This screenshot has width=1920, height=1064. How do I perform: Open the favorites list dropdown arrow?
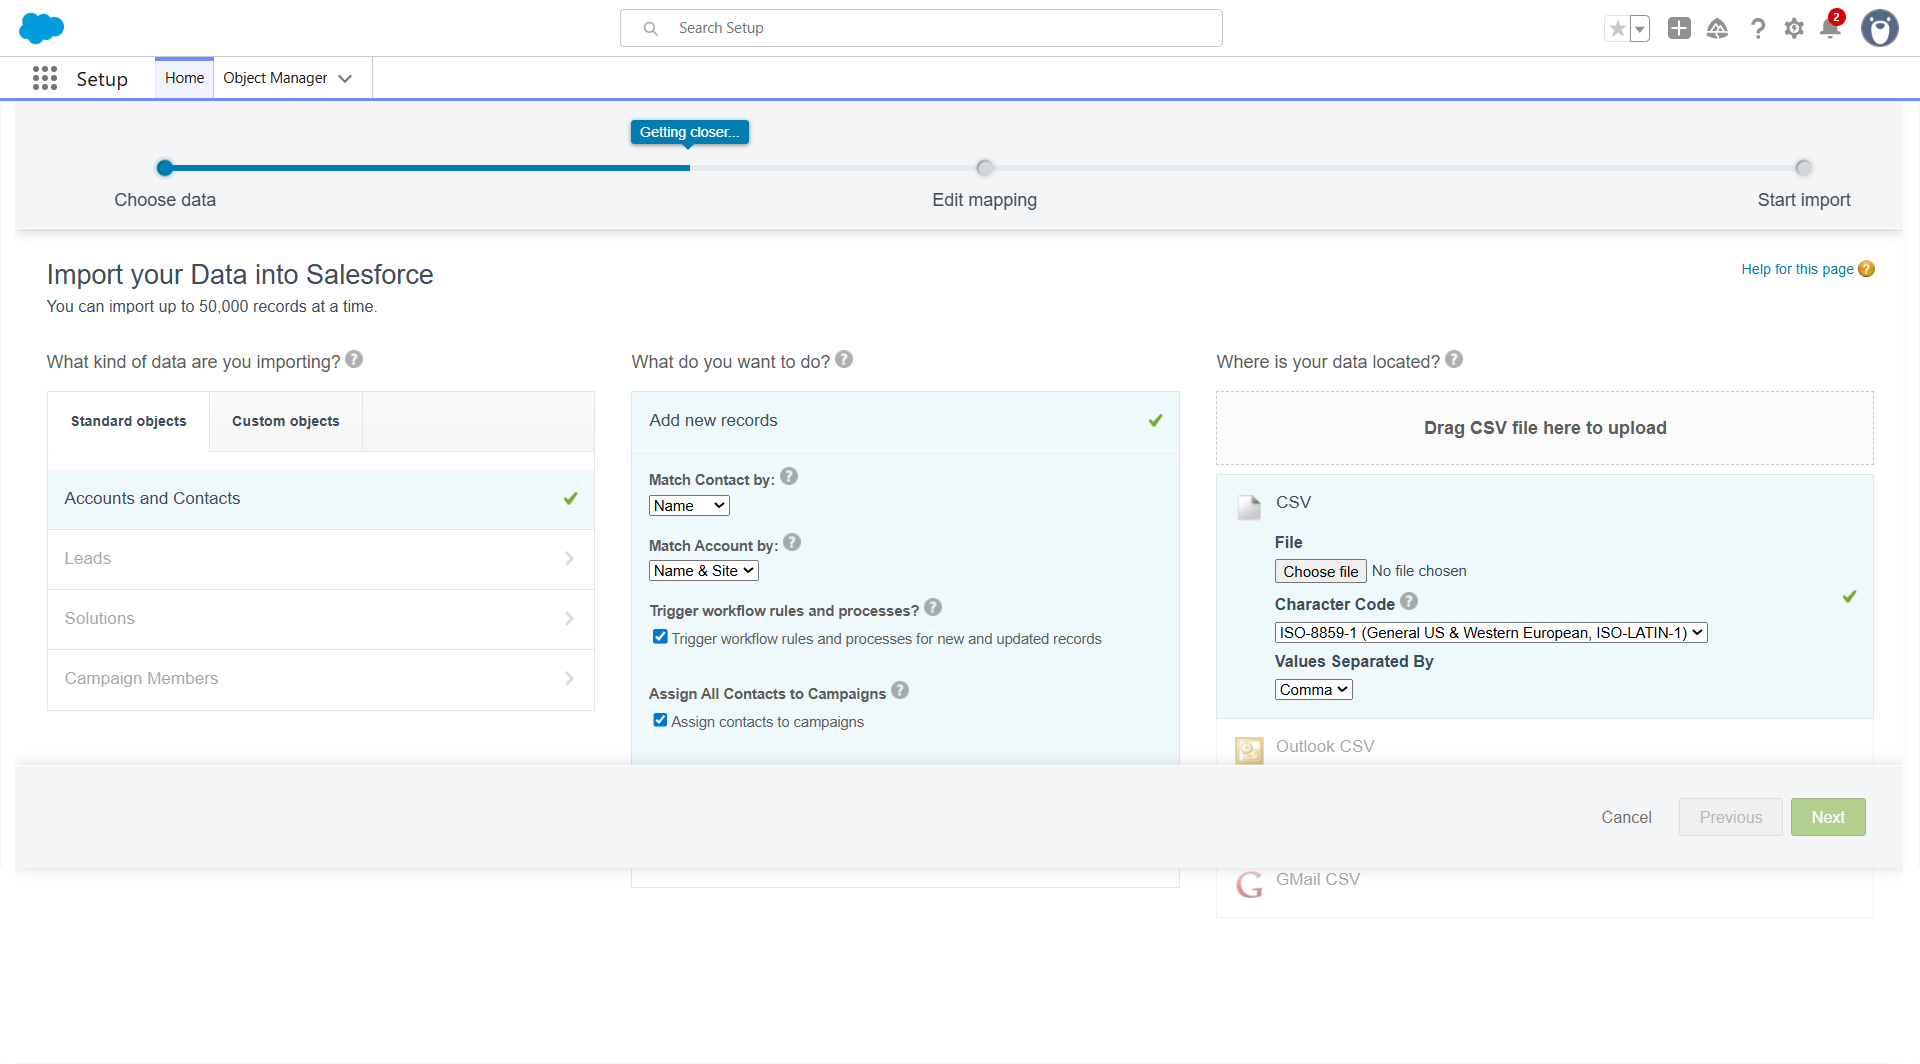click(1640, 29)
